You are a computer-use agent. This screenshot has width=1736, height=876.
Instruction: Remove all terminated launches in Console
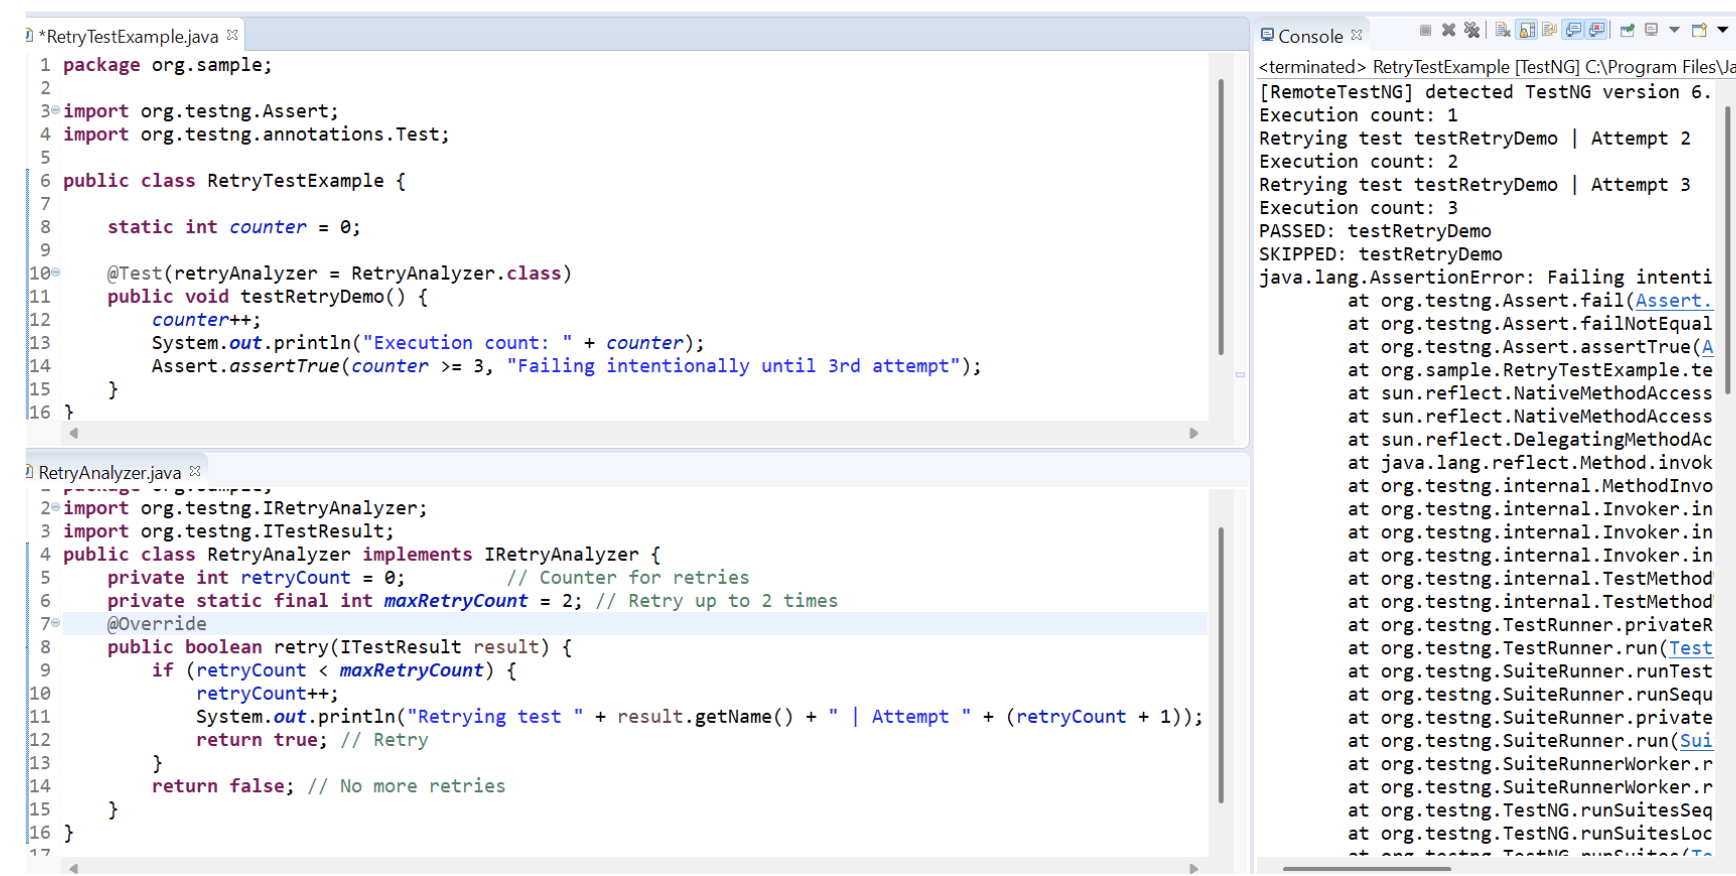1471,30
